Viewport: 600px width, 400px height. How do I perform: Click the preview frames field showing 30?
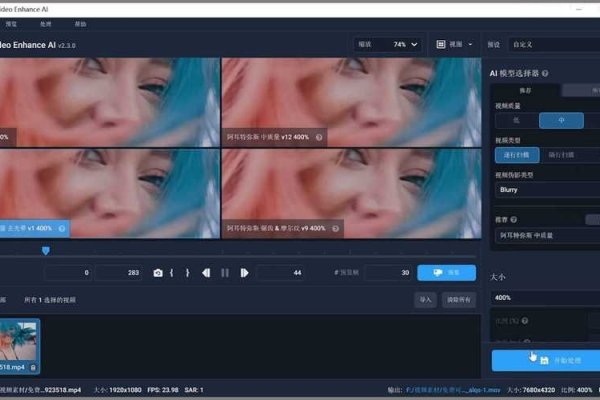pyautogui.click(x=388, y=273)
